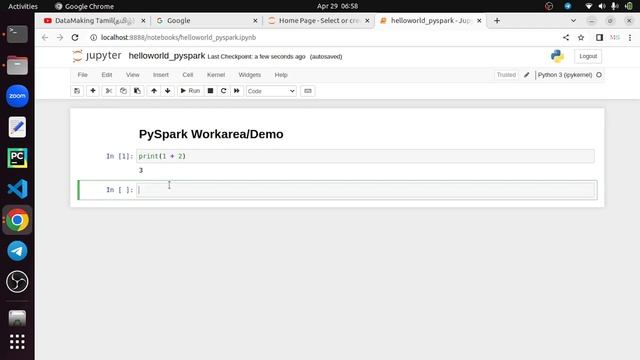Image resolution: width=640 pixels, height=360 pixels.
Task: Move selected cell down arrow
Action: point(168,91)
